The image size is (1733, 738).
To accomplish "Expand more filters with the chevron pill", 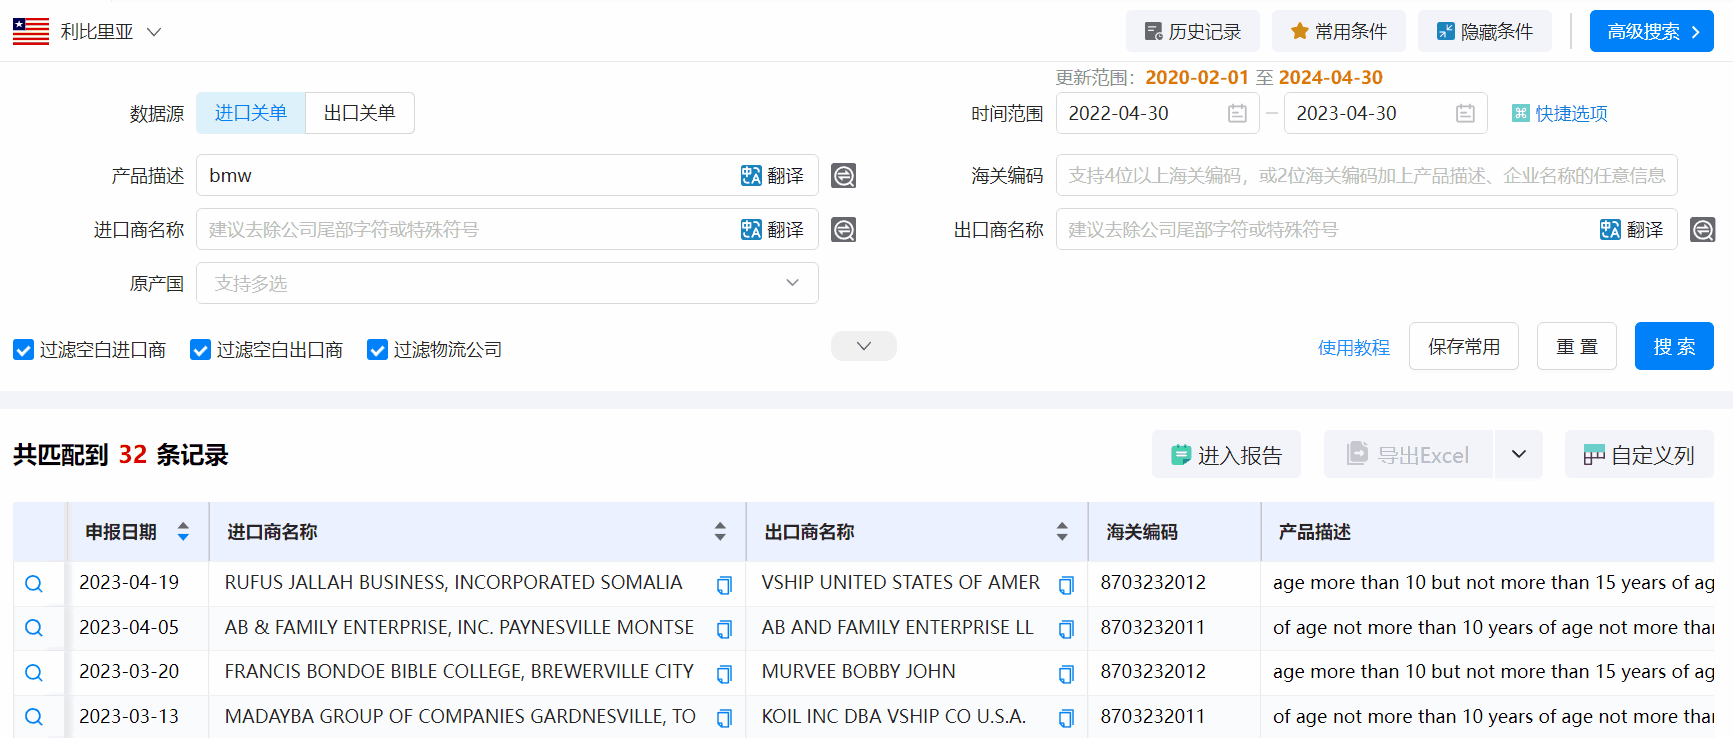I will (863, 346).
